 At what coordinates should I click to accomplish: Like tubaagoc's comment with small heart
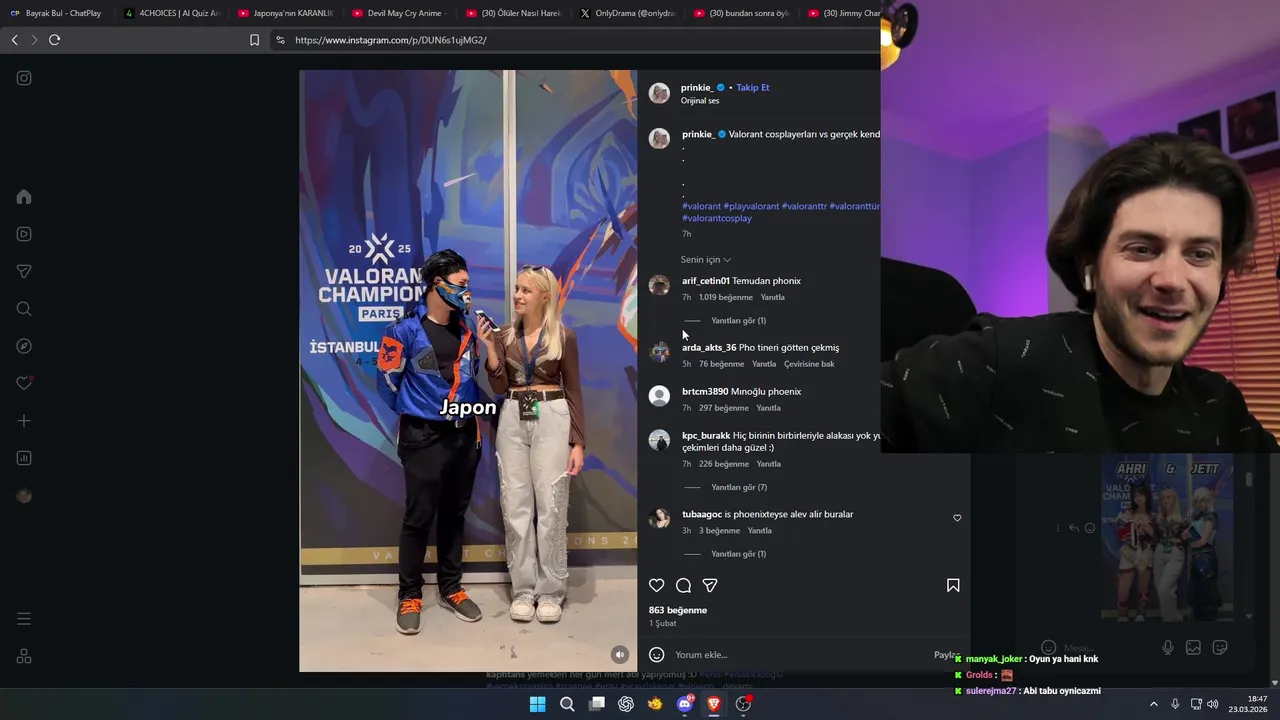point(957,518)
